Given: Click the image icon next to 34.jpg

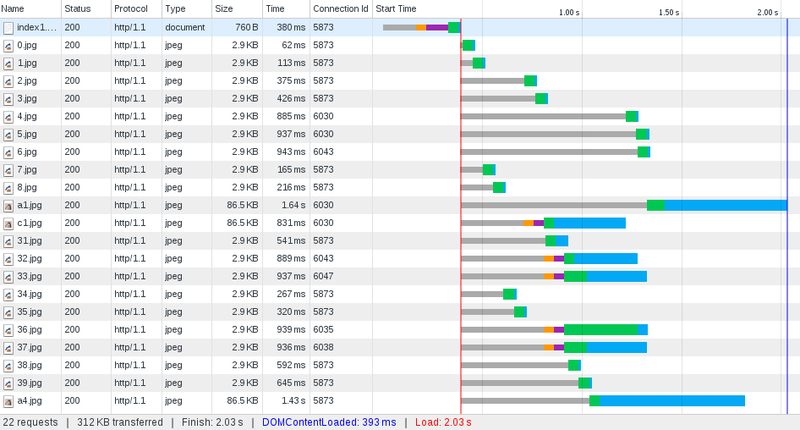Looking at the screenshot, I should tap(8, 295).
